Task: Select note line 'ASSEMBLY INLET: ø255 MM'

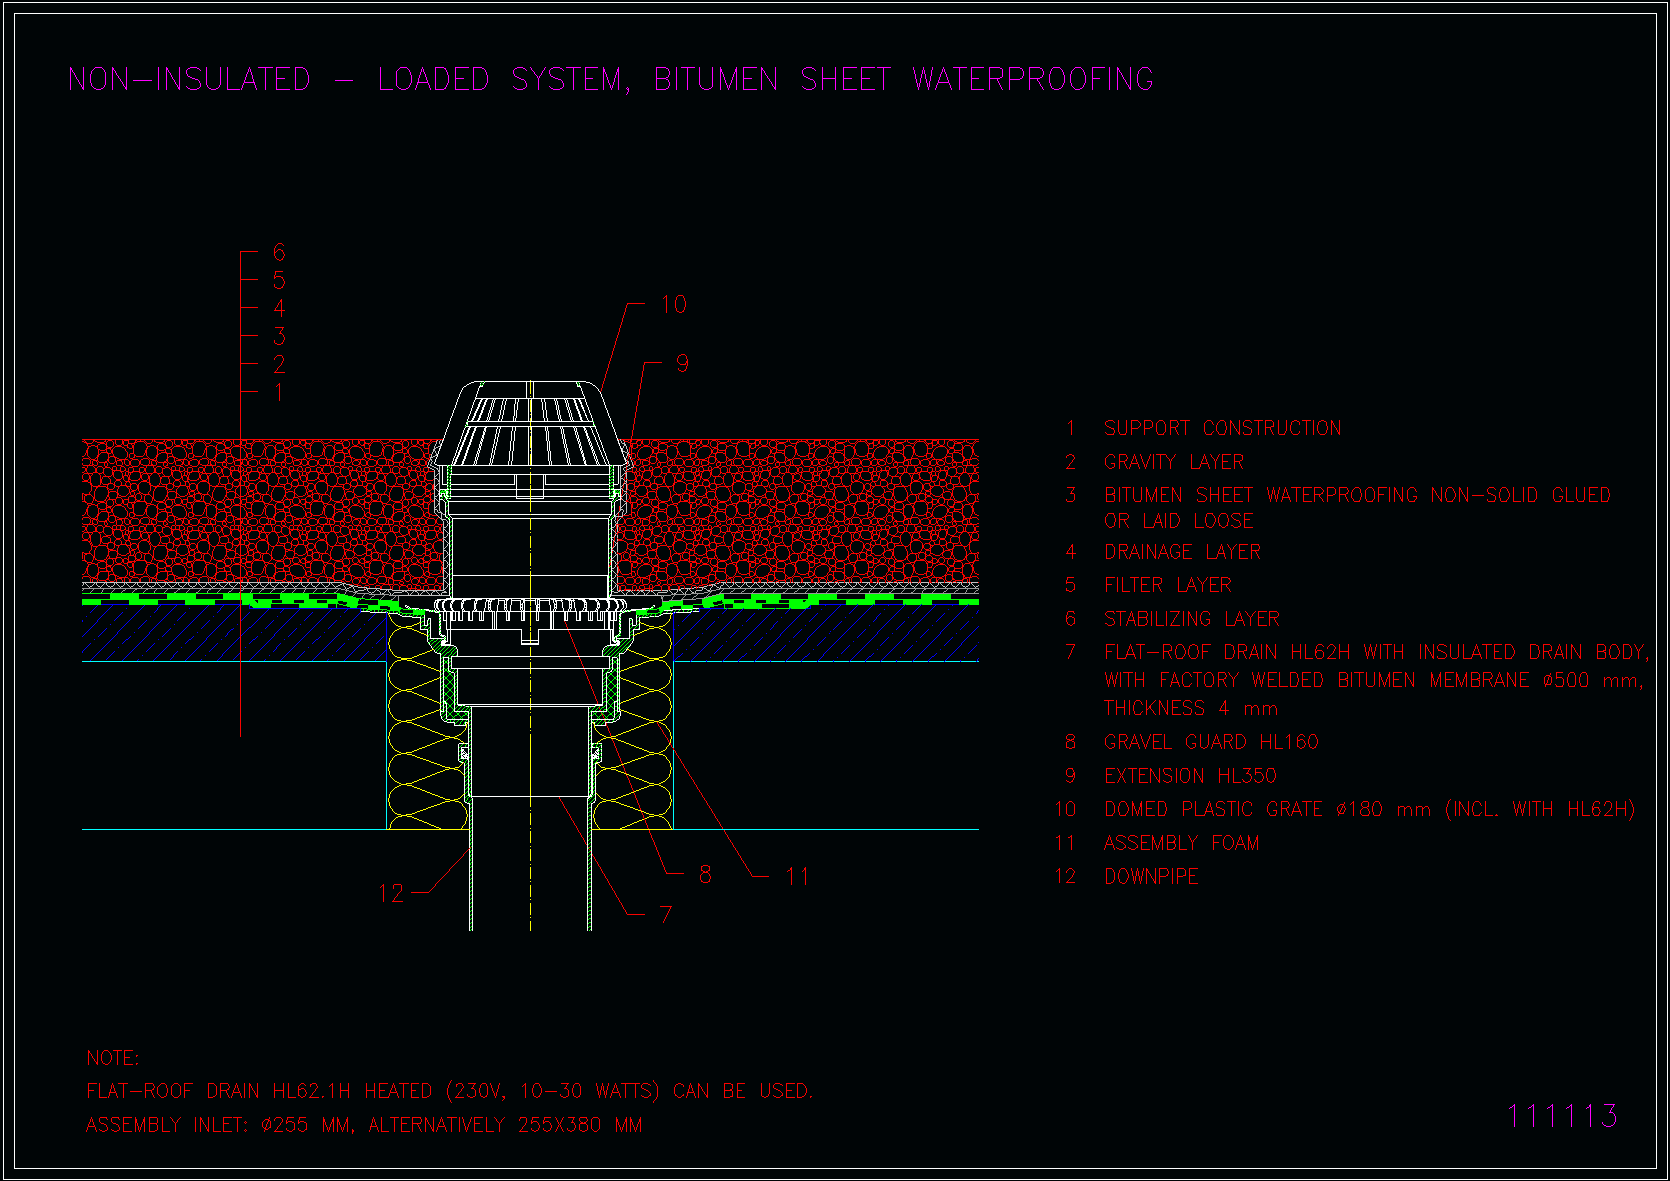Action: coord(364,1125)
